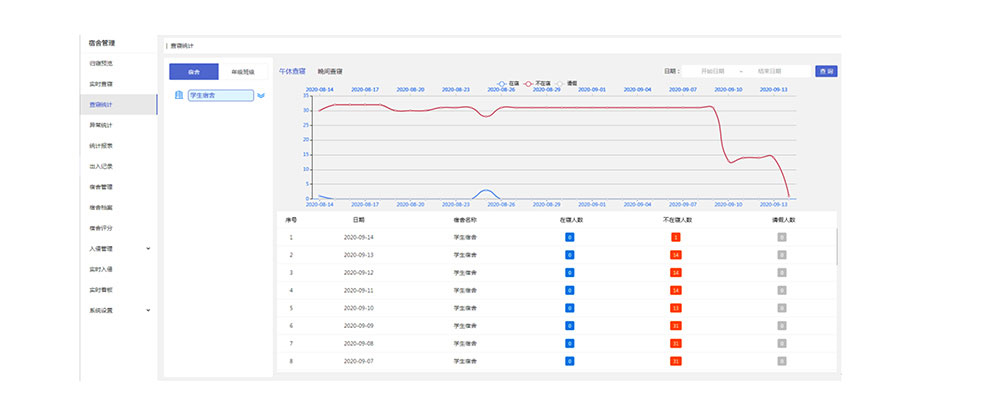Switch to the 晚间查寝 tab
The width and height of the screenshot is (1000, 403).
[331, 72]
